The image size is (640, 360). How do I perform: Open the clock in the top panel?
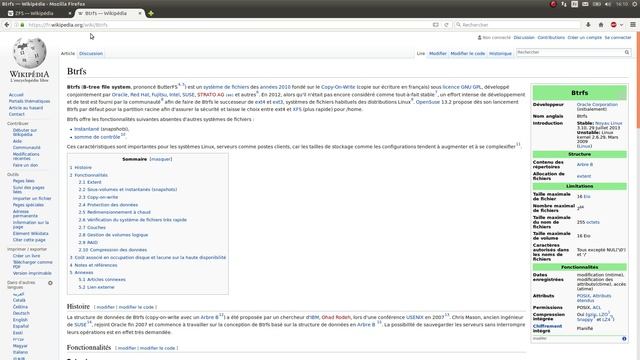tap(622, 4)
